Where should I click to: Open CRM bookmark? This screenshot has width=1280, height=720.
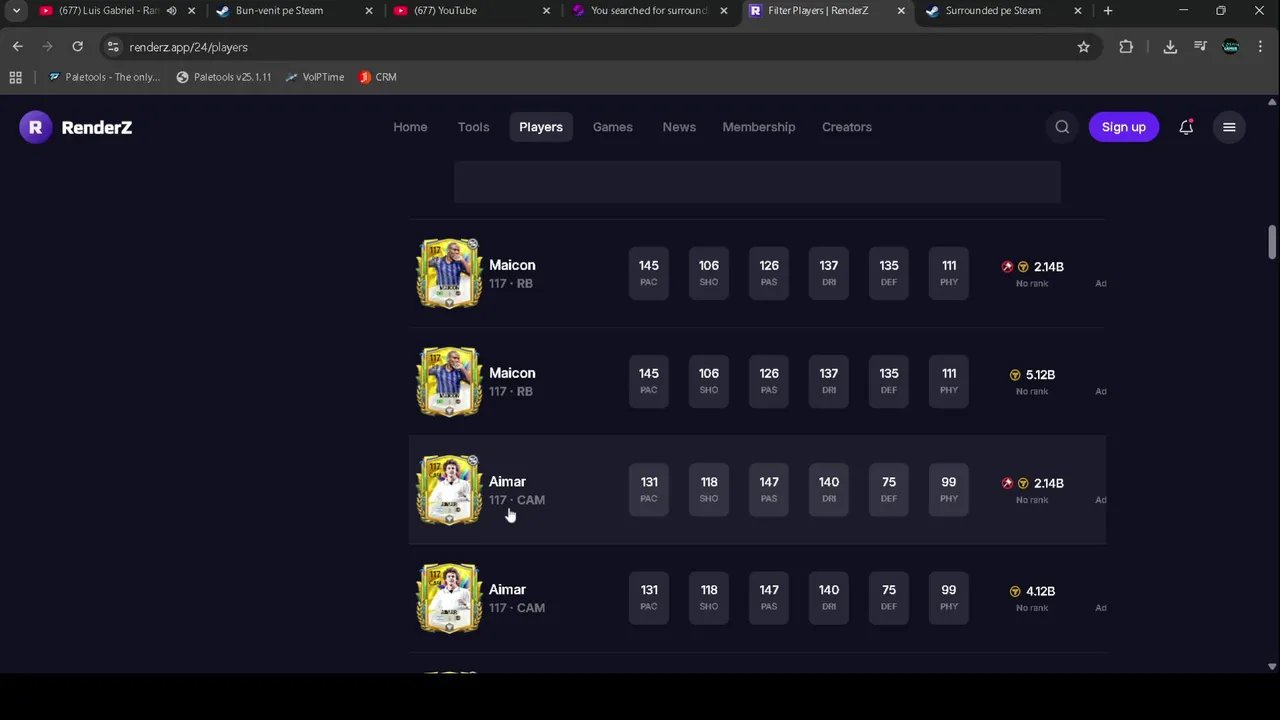[x=377, y=77]
